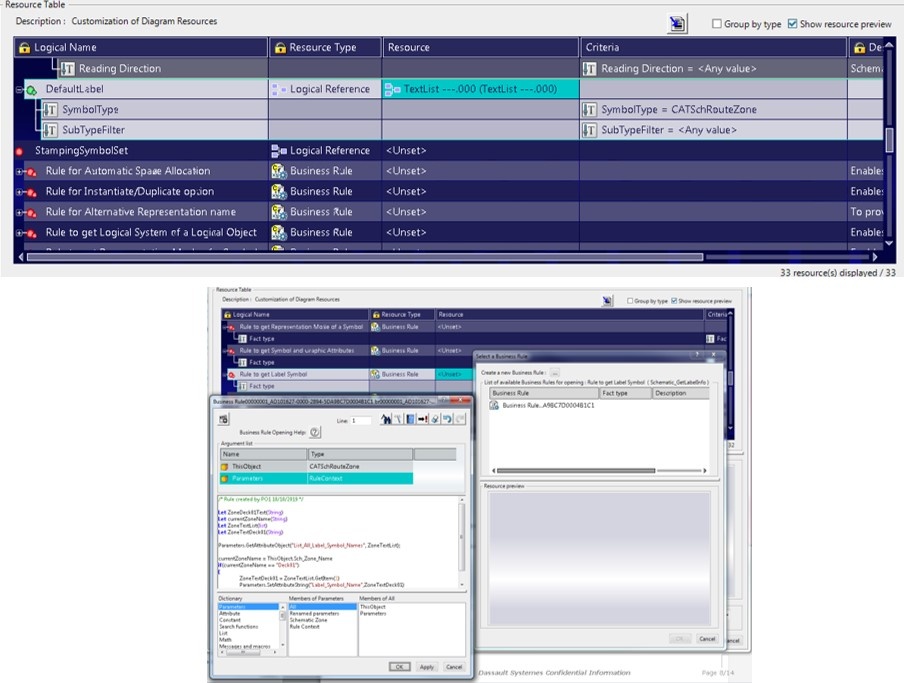Expand Rule for Automatic Space Allocation node
Viewport: 904px width, 683px height.
click(19, 172)
